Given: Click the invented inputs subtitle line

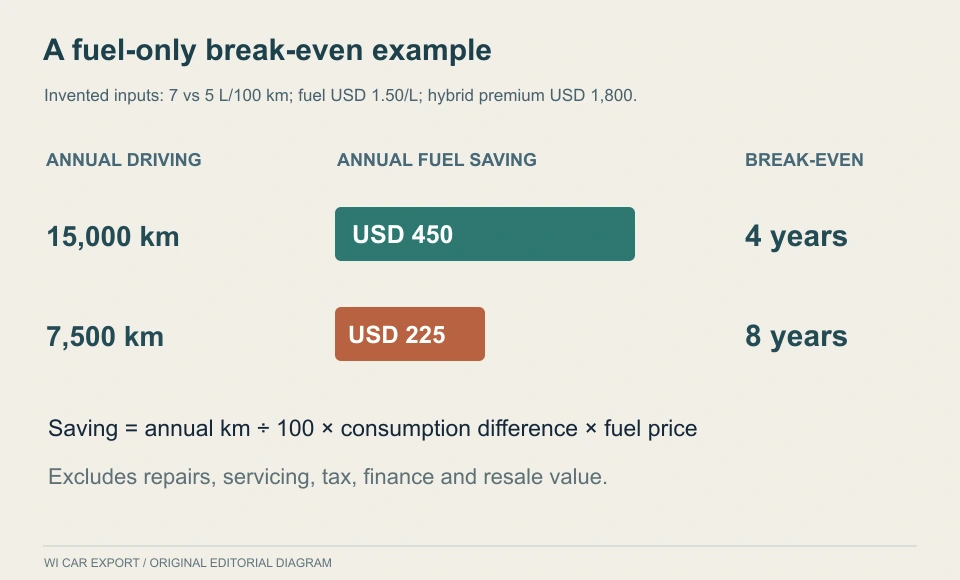Looking at the screenshot, I should 340,96.
